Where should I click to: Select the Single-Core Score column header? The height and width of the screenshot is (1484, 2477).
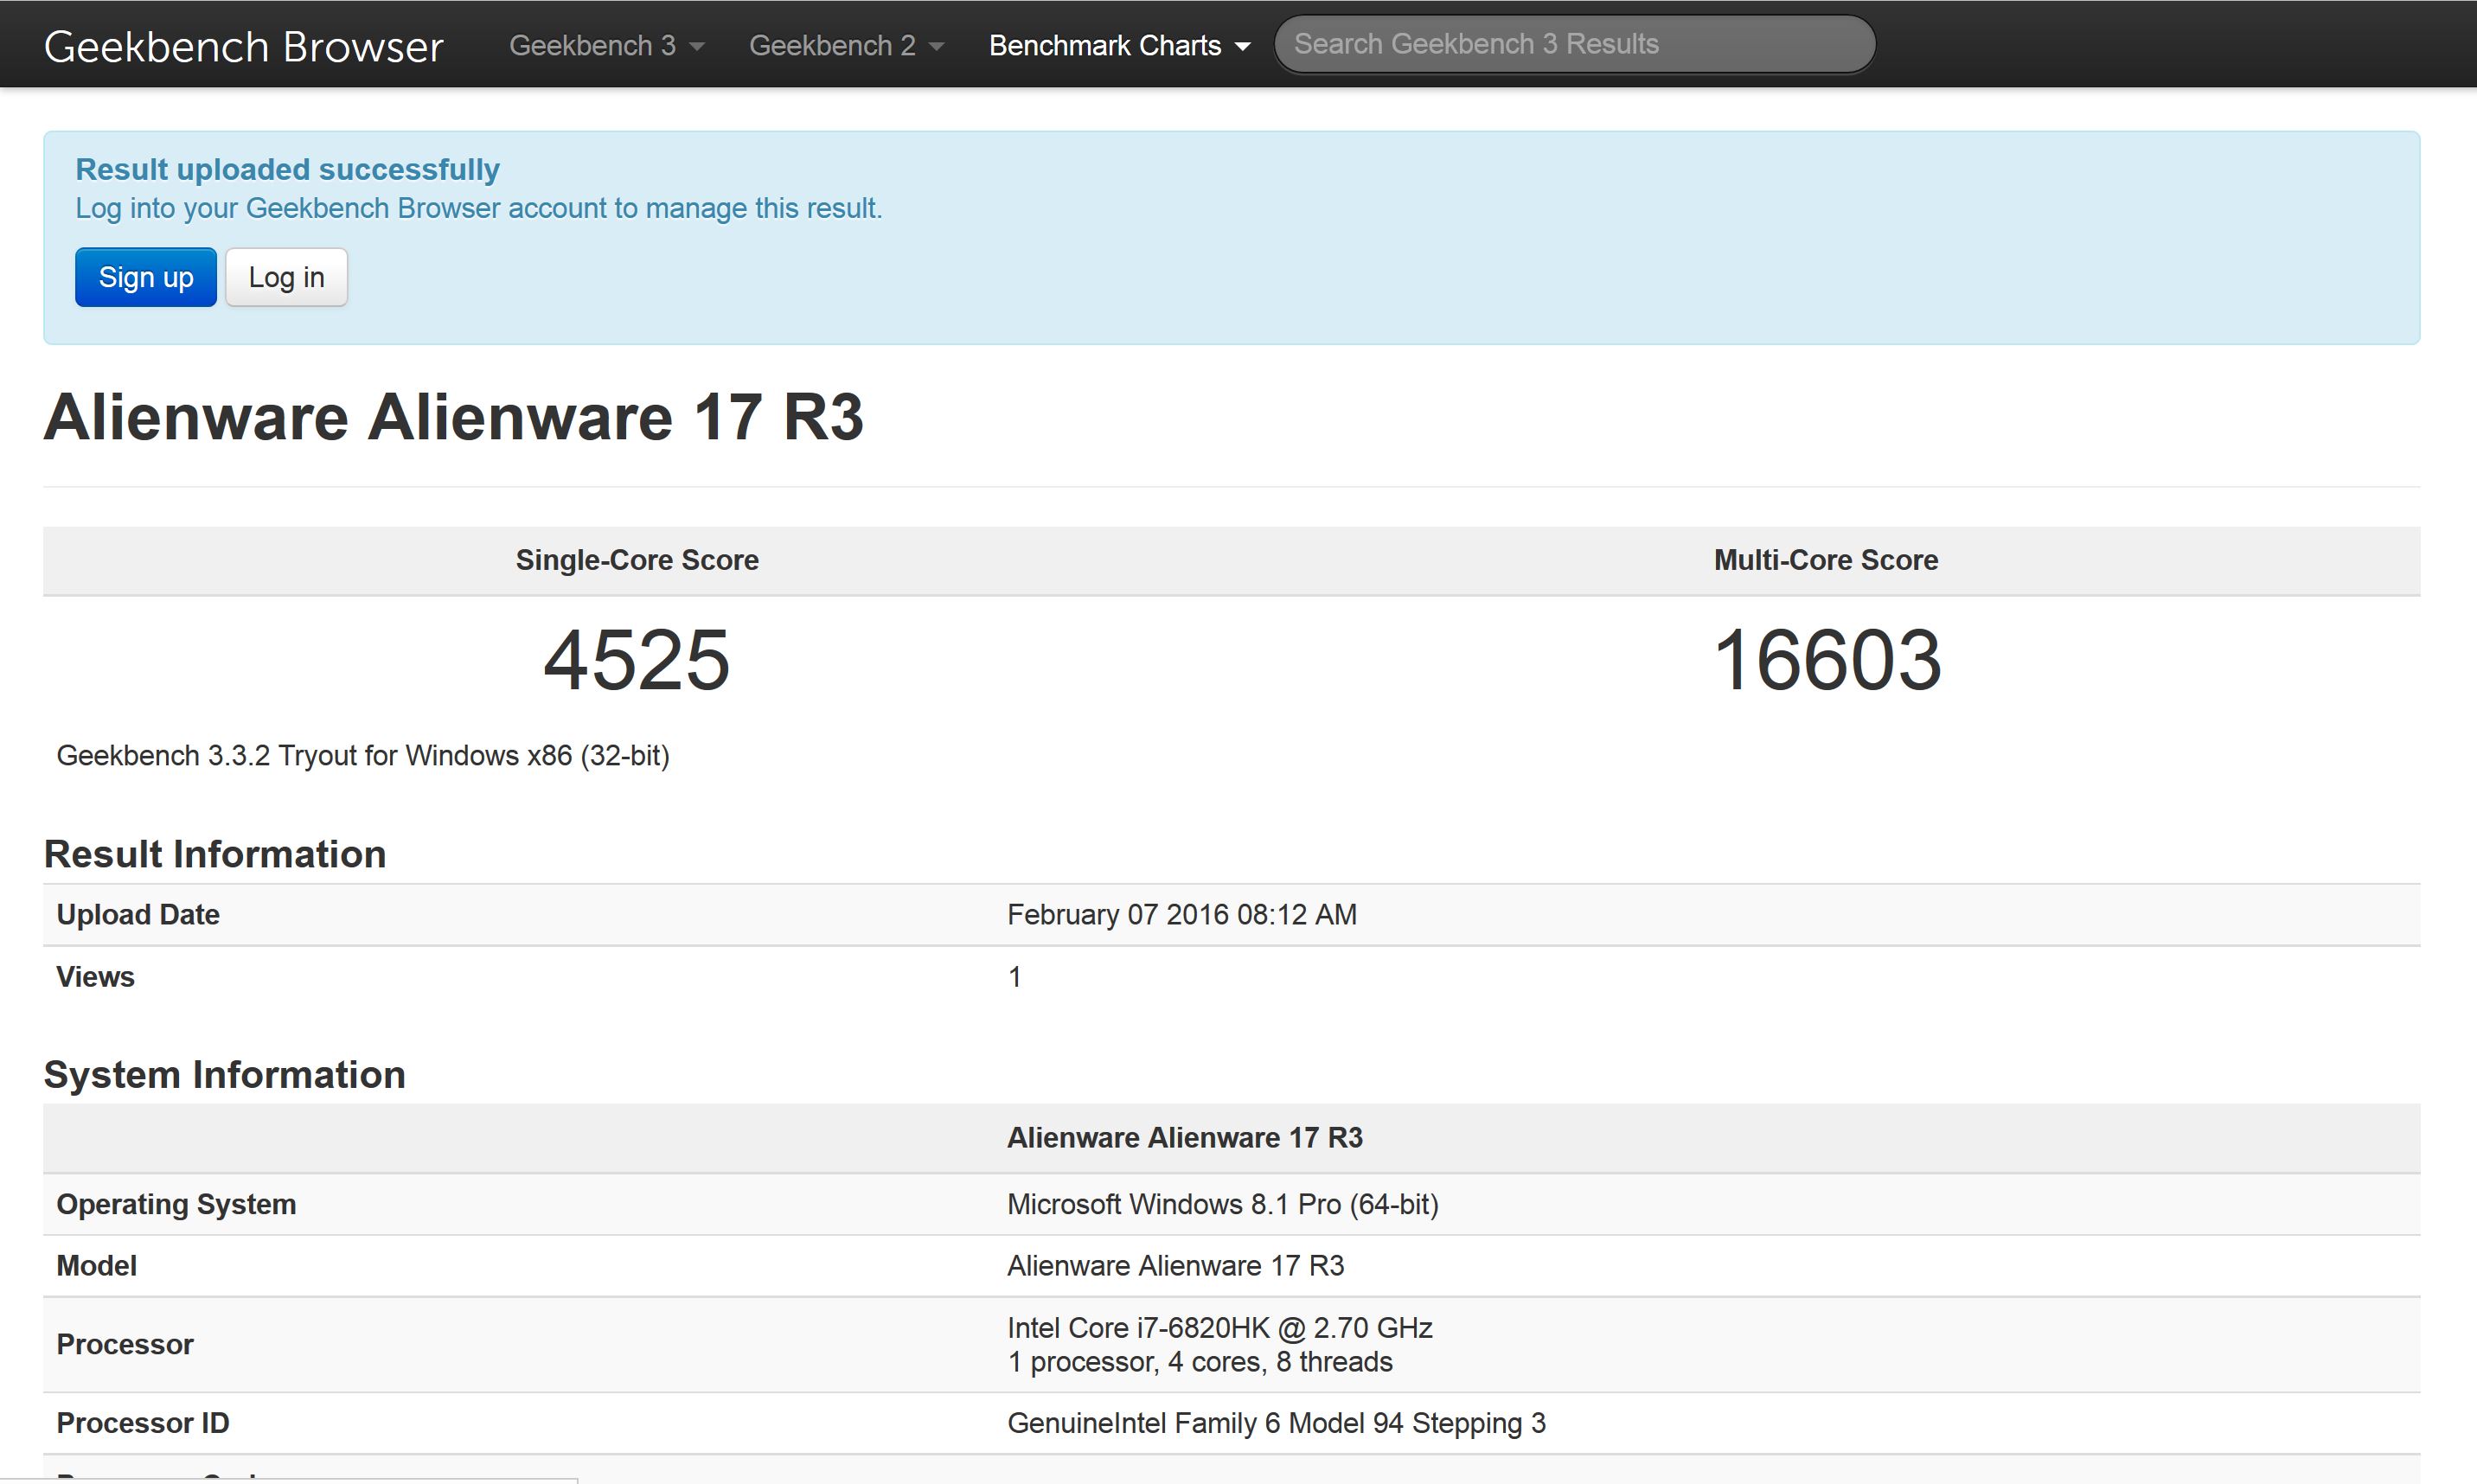click(x=637, y=560)
